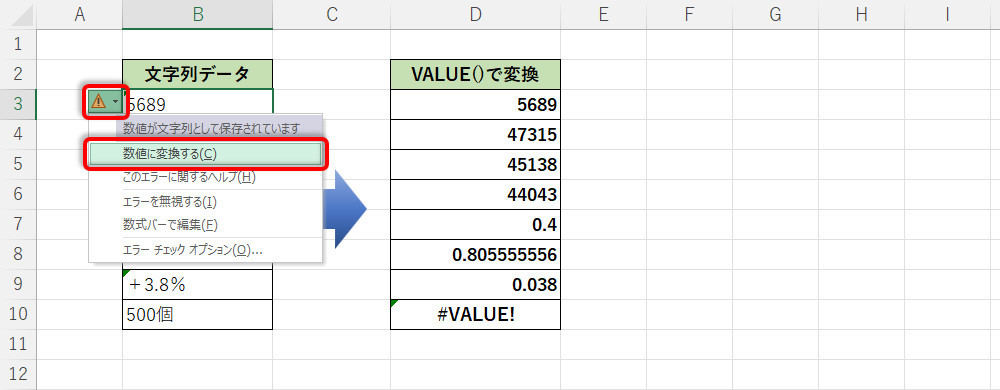Select row 9 header
This screenshot has width=1000, height=390.
click(x=18, y=284)
